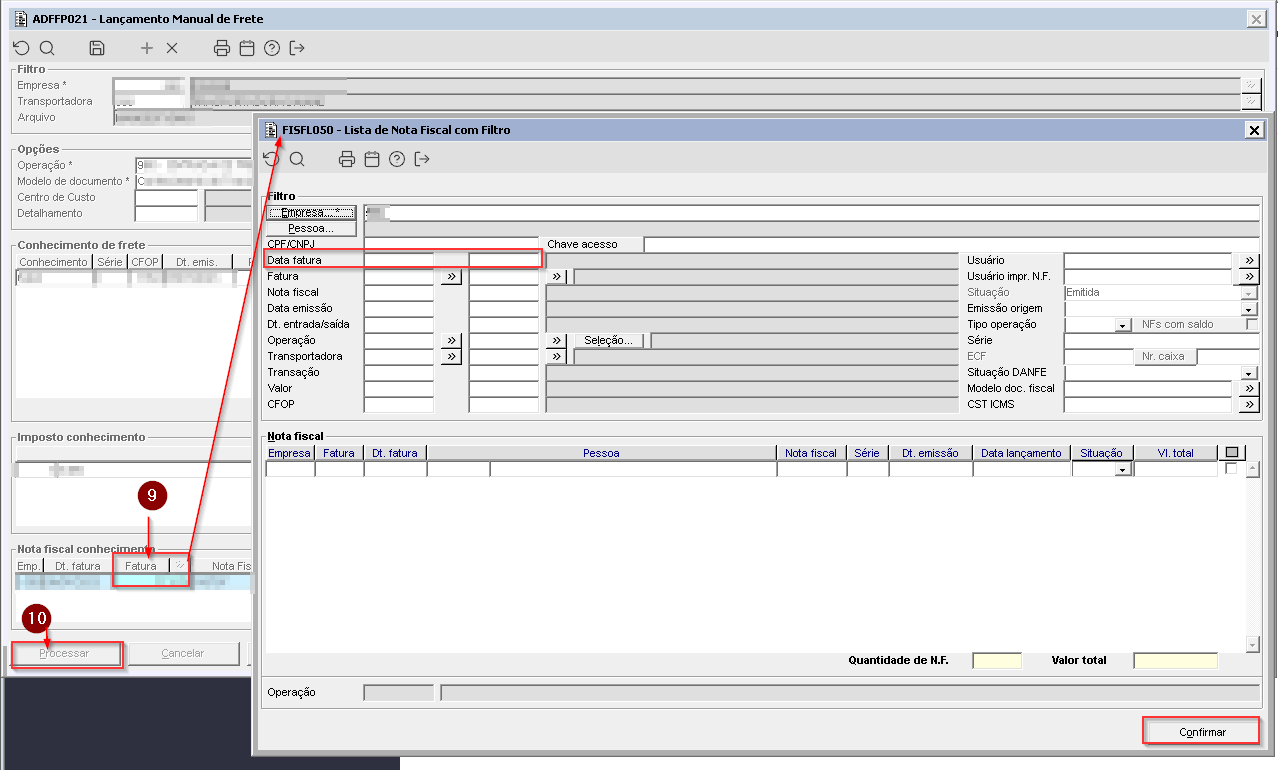Click the Confirmar button
Viewport: 1278px width, 770px height.
click(x=1202, y=732)
